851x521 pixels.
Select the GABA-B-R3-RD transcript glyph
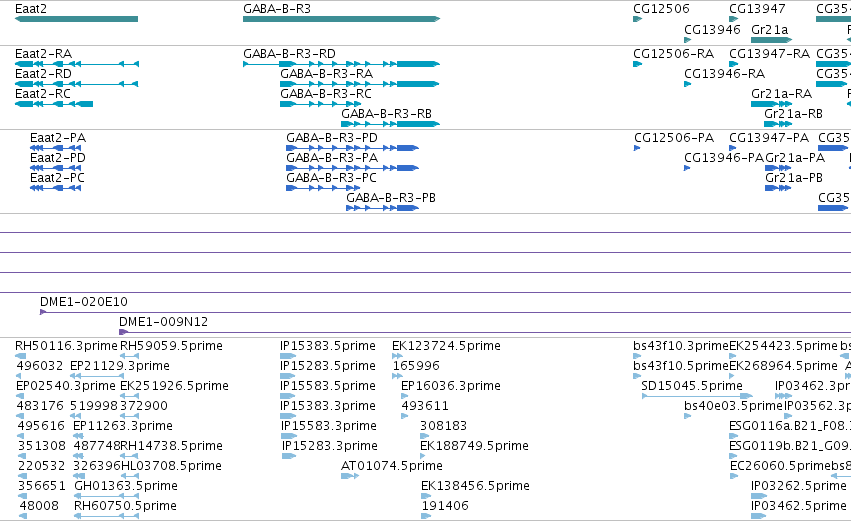[341, 64]
